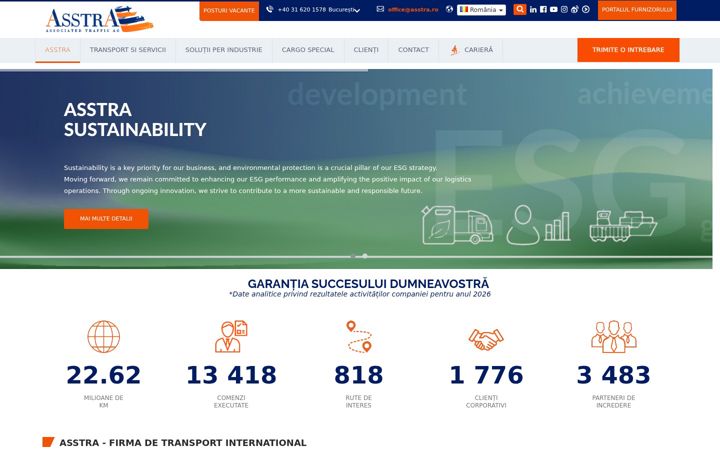The height and width of the screenshot is (450, 720).
Task: Open the Cargo Special menu
Action: coord(308,50)
